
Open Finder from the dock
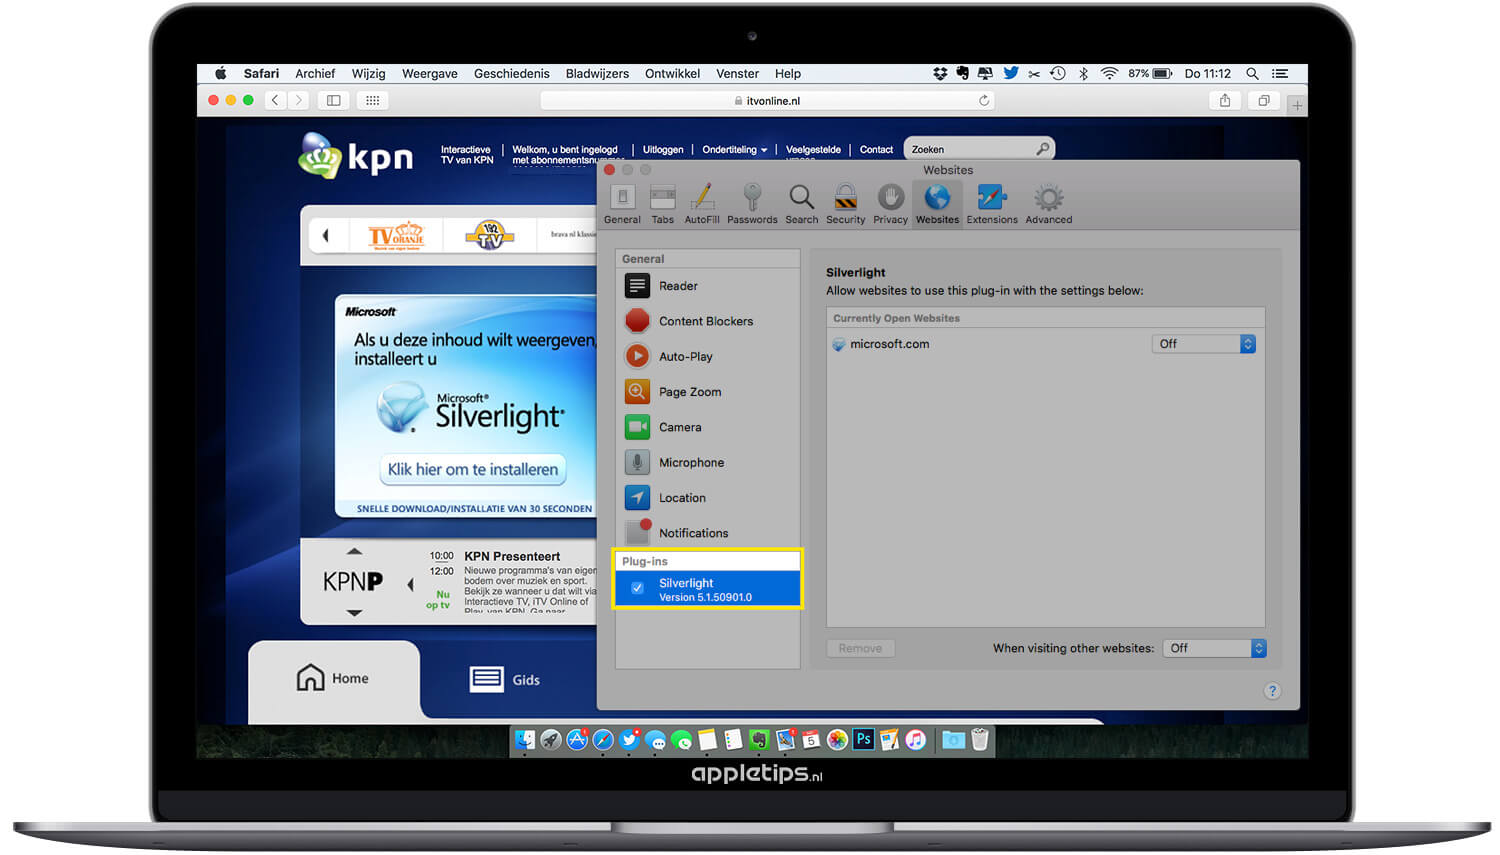click(x=524, y=739)
